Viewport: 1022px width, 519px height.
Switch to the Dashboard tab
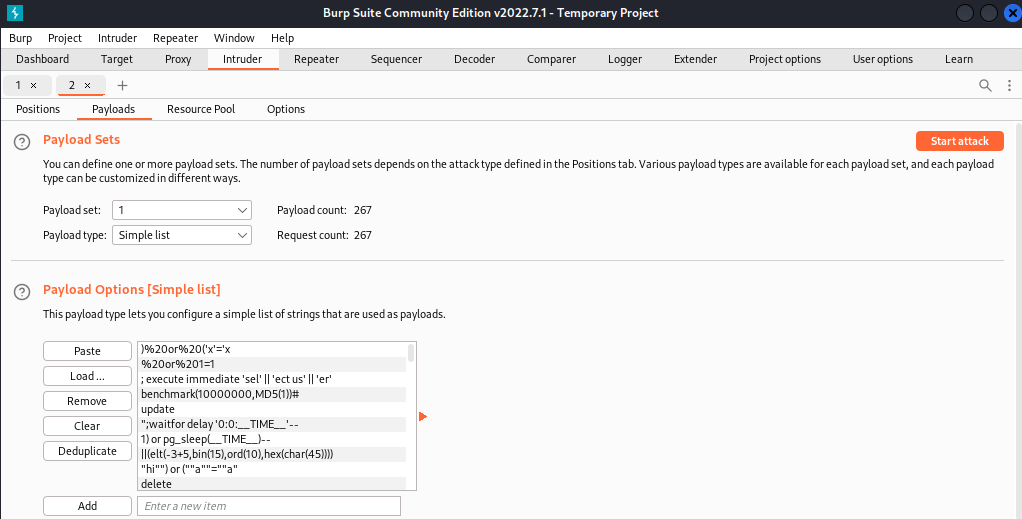coord(42,59)
